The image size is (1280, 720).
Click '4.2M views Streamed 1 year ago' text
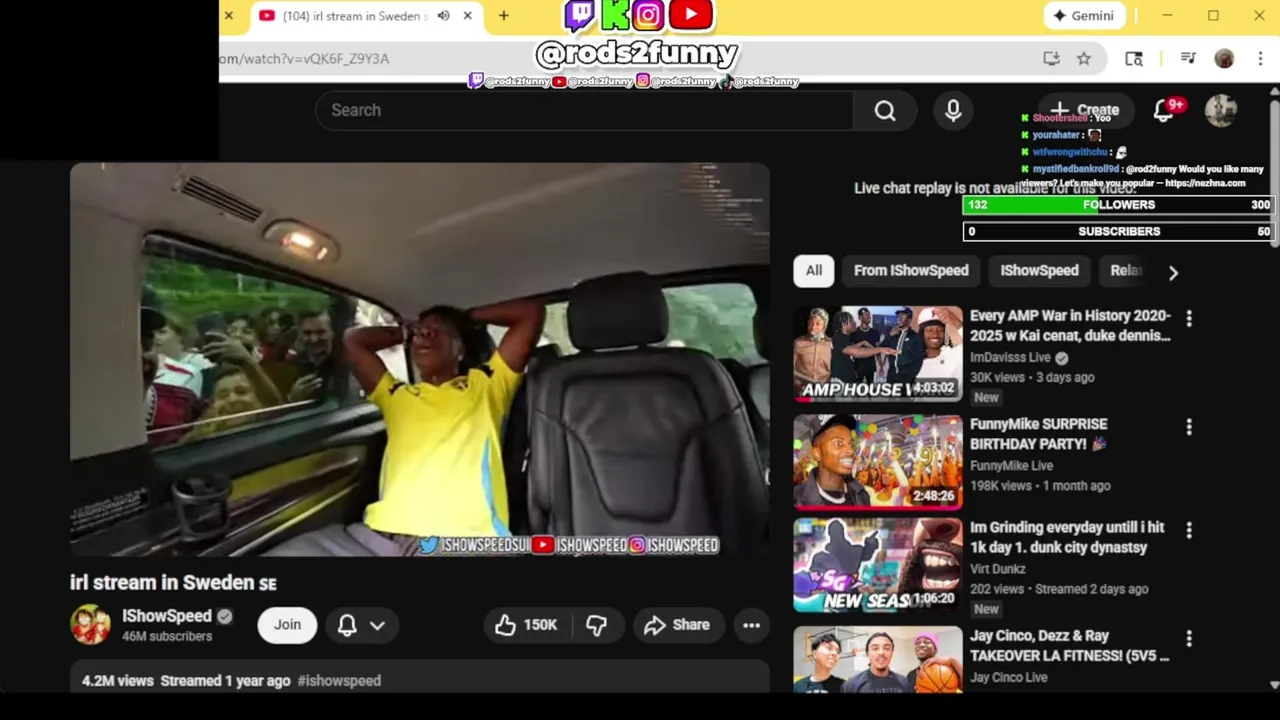click(186, 680)
